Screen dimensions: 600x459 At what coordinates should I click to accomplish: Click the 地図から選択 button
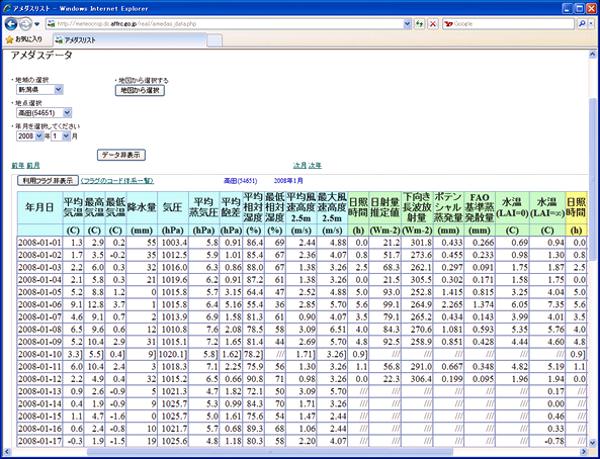pyautogui.click(x=140, y=90)
